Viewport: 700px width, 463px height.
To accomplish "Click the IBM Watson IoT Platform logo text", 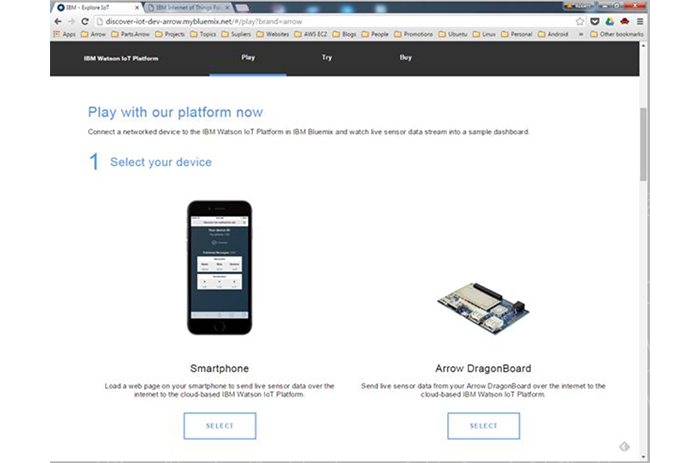I will pos(121,58).
